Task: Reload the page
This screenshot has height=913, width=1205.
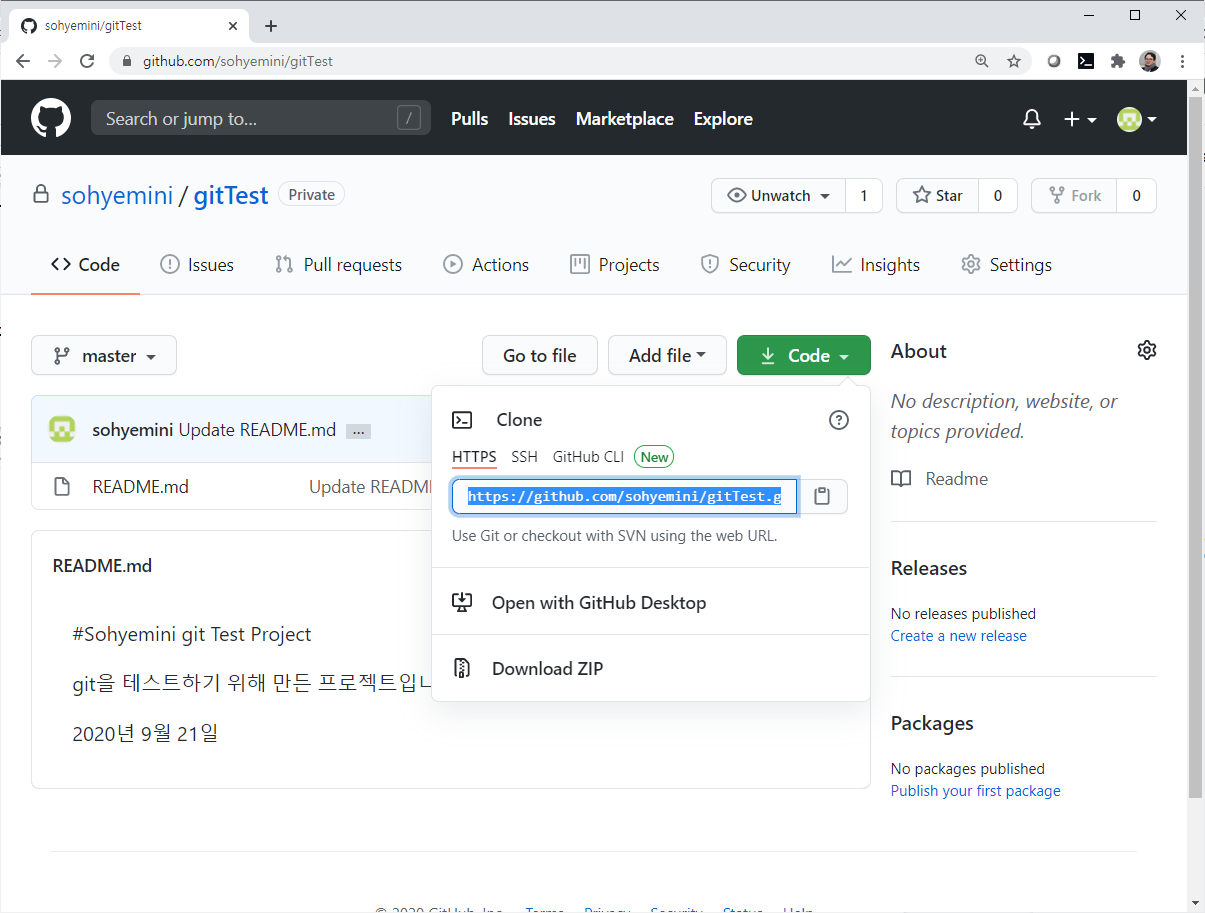Action: point(87,61)
